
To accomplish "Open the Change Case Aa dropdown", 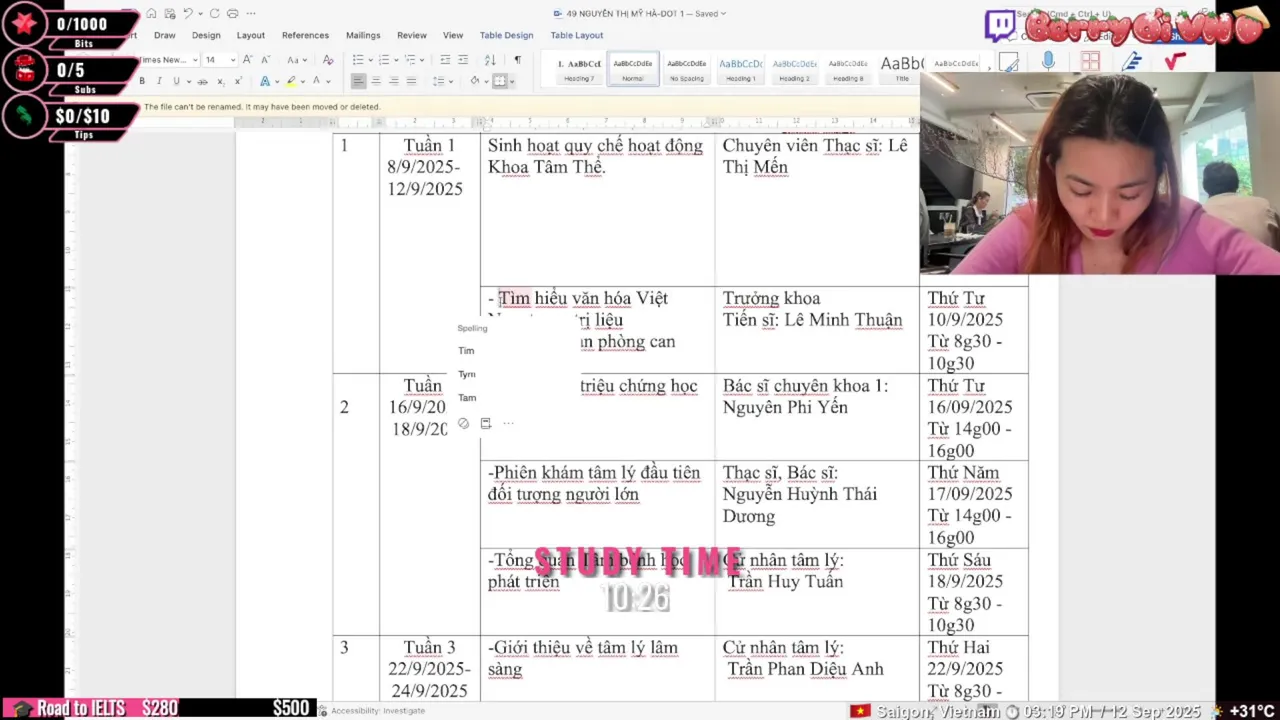I will (x=296, y=60).
